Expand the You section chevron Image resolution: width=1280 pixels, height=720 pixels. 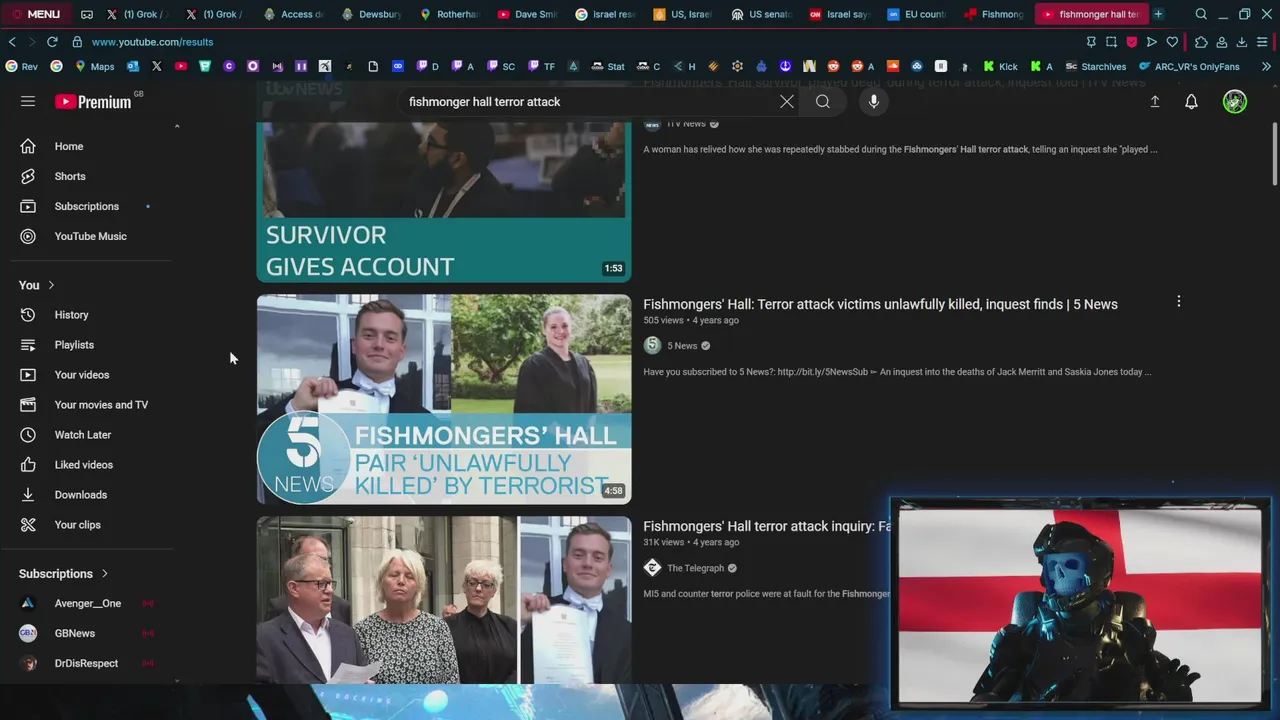51,285
